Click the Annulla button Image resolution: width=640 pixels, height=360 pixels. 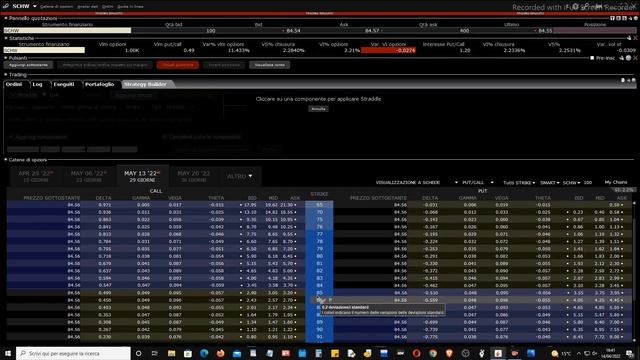318,109
